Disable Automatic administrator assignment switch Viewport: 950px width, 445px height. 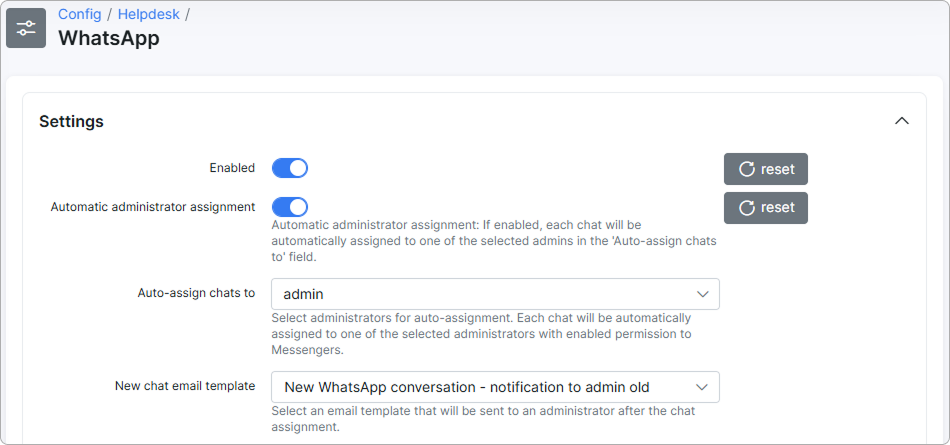coord(290,207)
